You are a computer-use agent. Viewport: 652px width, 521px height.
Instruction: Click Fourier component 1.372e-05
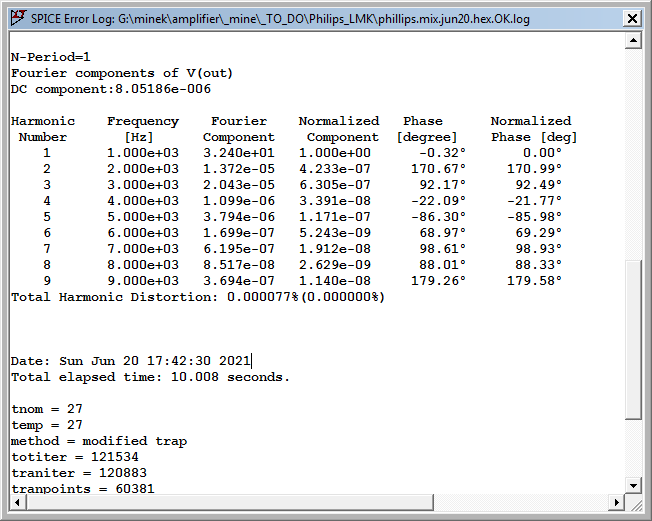point(239,169)
